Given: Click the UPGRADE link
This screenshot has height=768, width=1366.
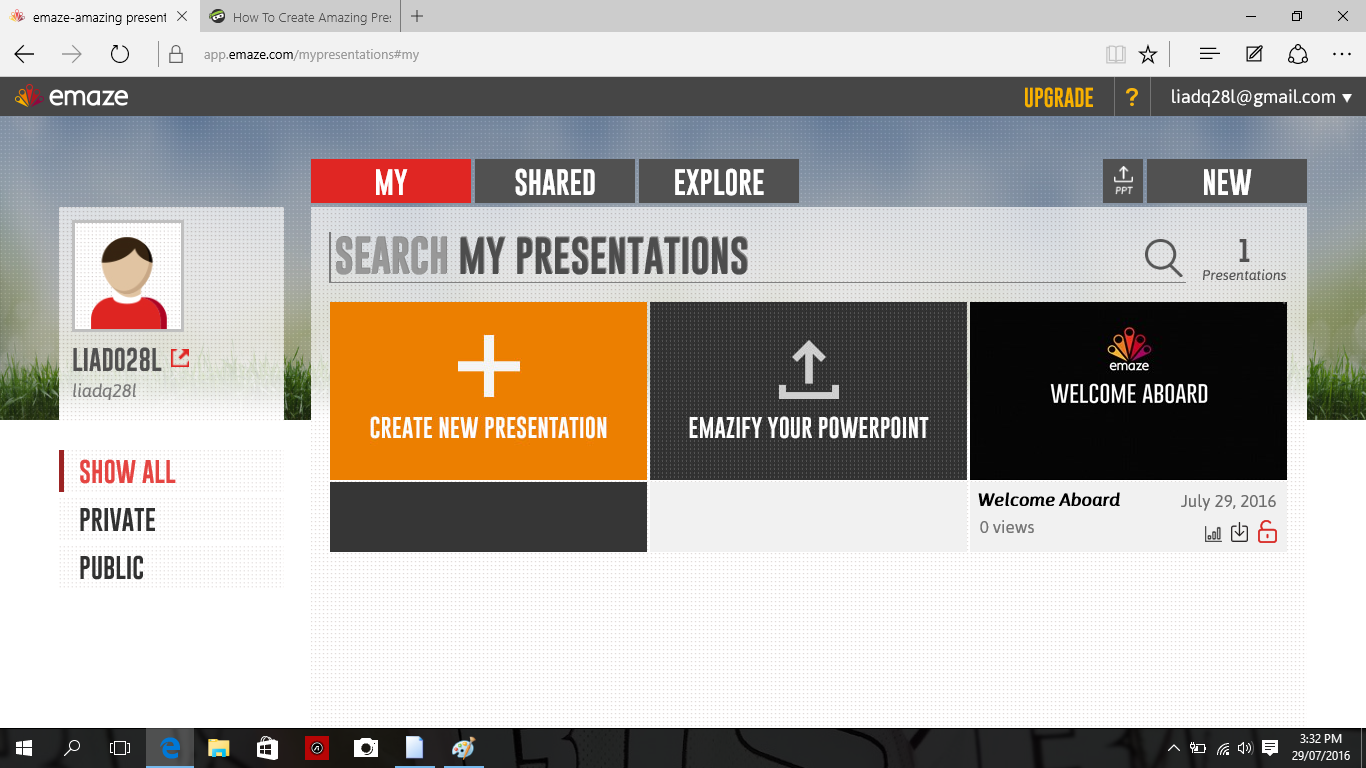Looking at the screenshot, I should (1058, 98).
